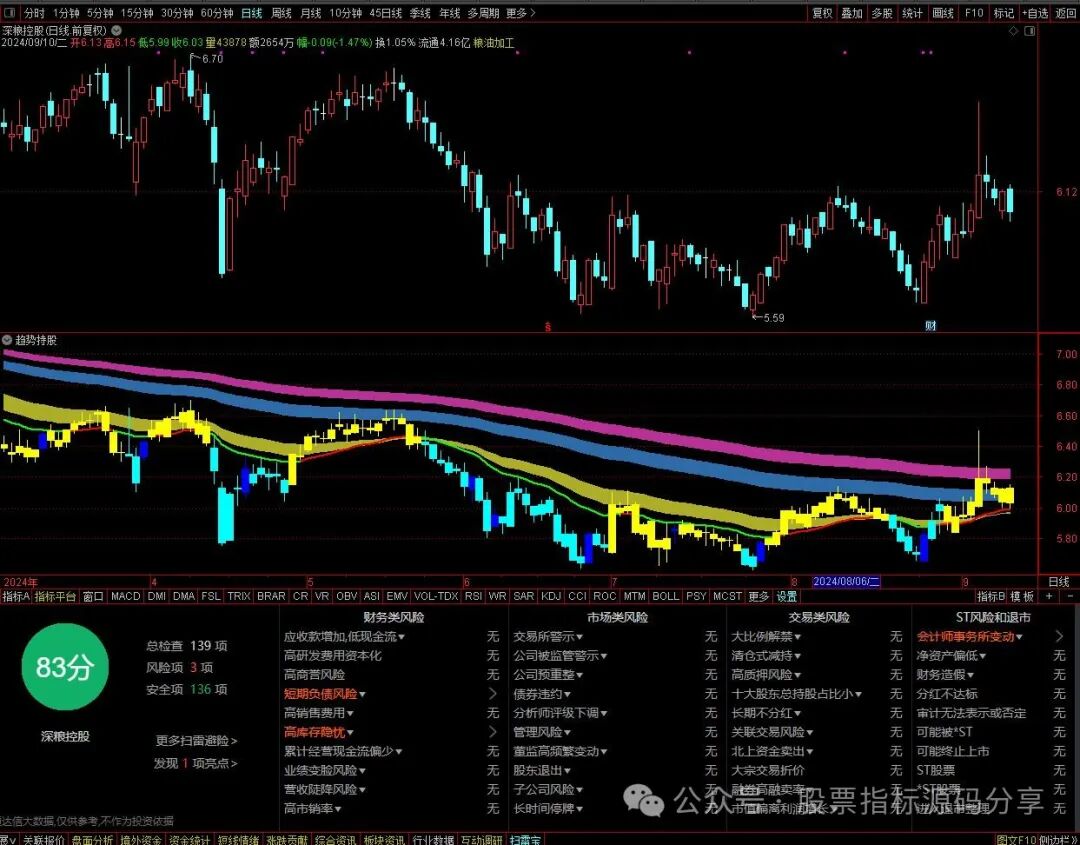The height and width of the screenshot is (845, 1080).
Task: Switch to the 资金统计 bottom tab
Action: pos(189,839)
